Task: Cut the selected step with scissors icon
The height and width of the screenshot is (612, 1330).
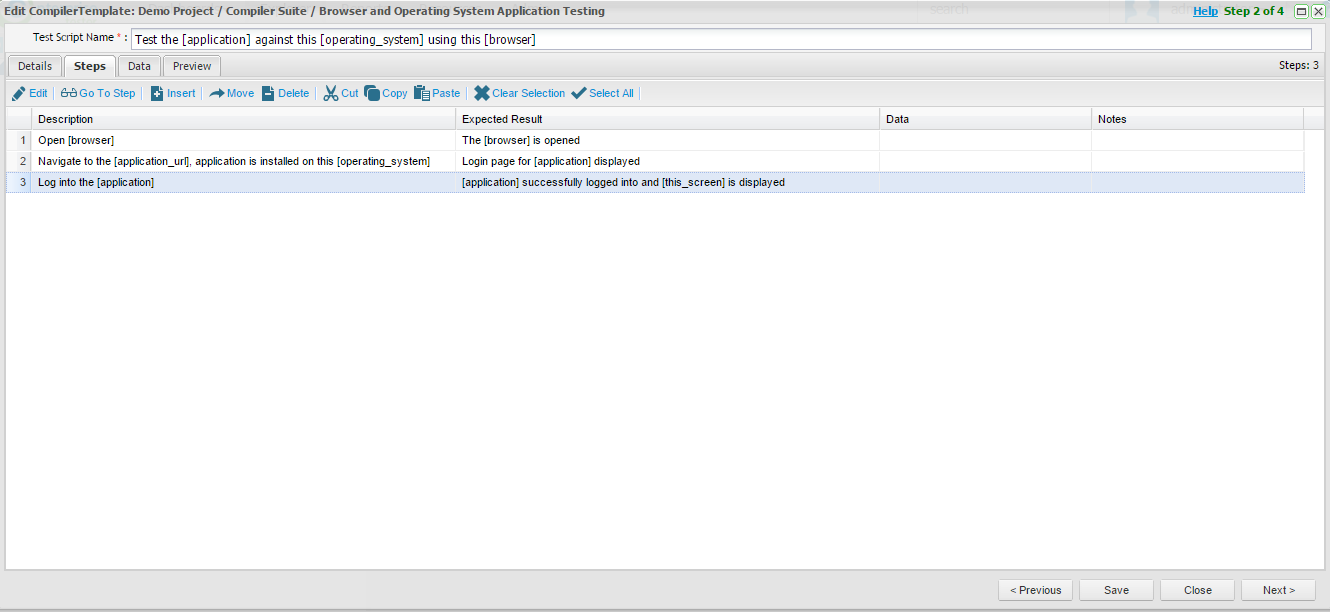Action: 330,93
